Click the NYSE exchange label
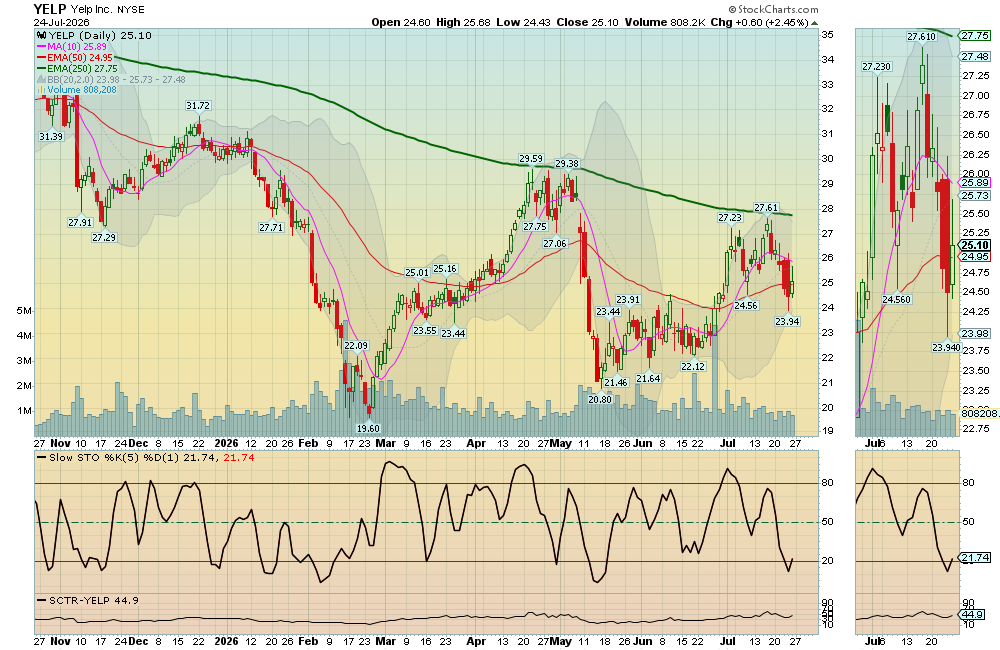 tap(131, 10)
